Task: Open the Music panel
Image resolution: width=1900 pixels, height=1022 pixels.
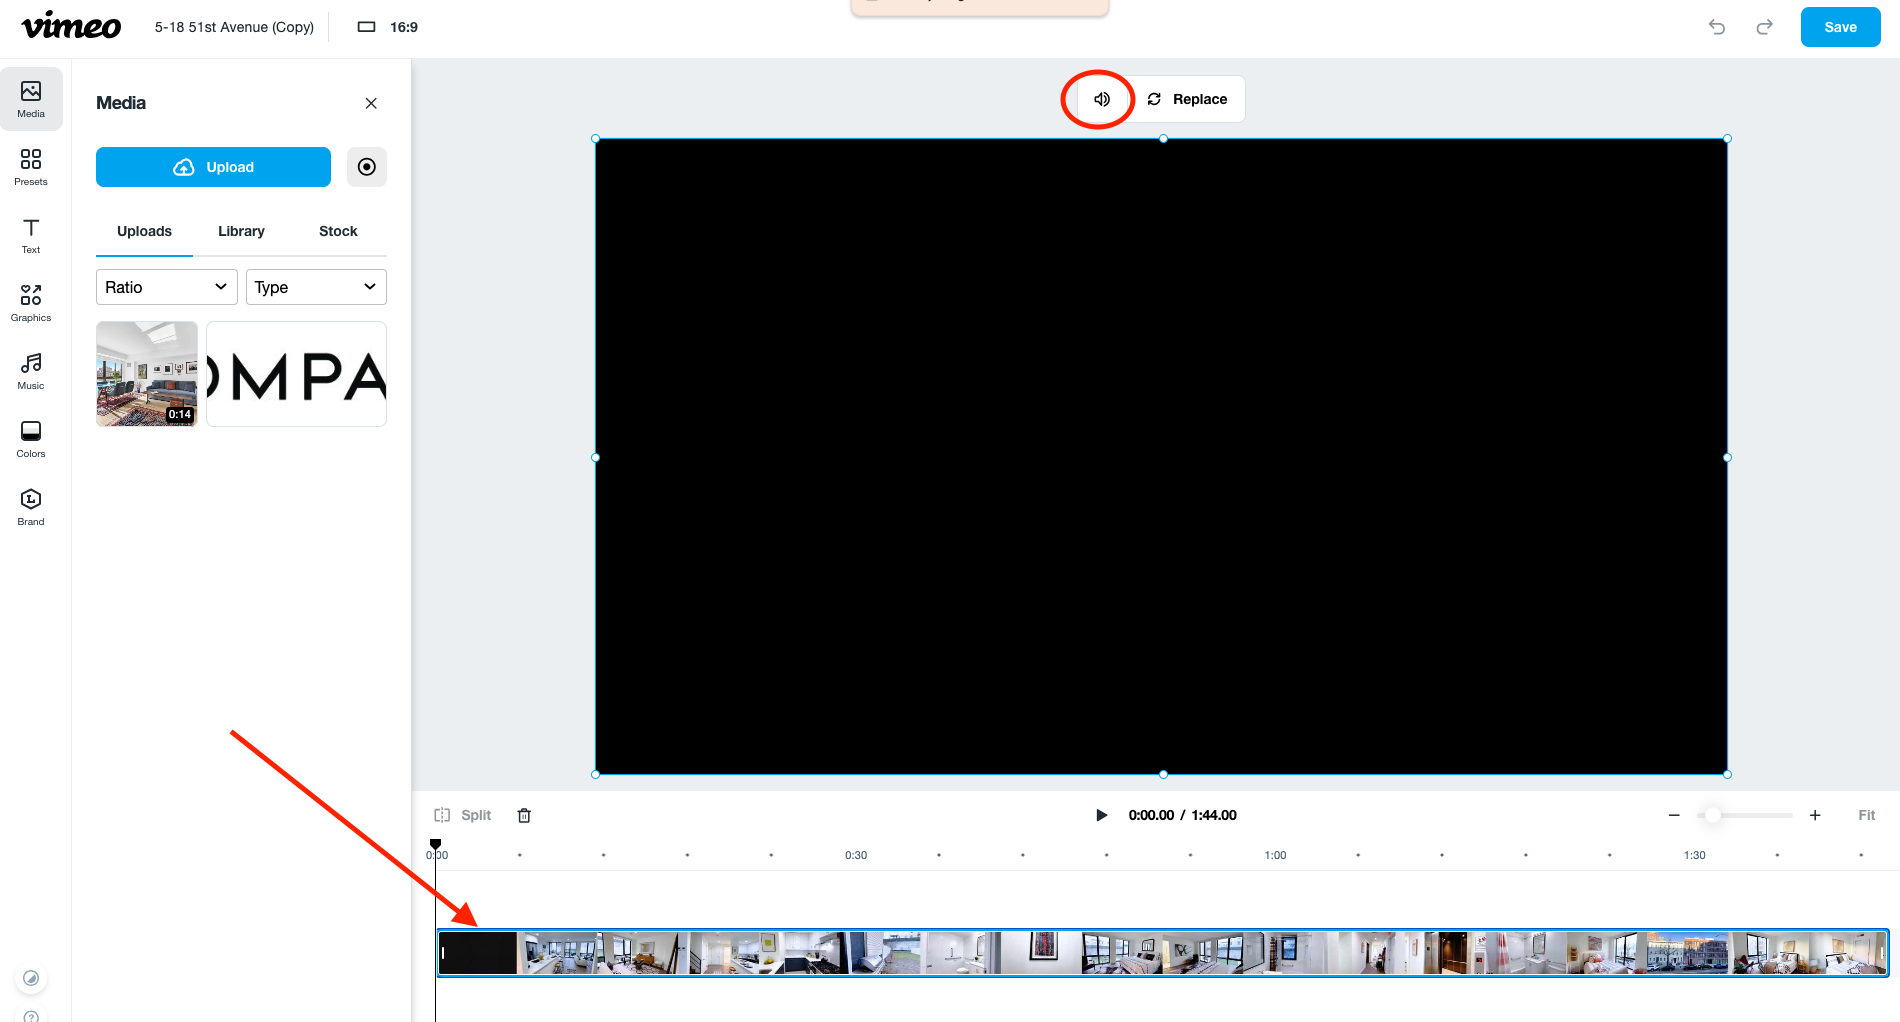Action: coord(31,371)
